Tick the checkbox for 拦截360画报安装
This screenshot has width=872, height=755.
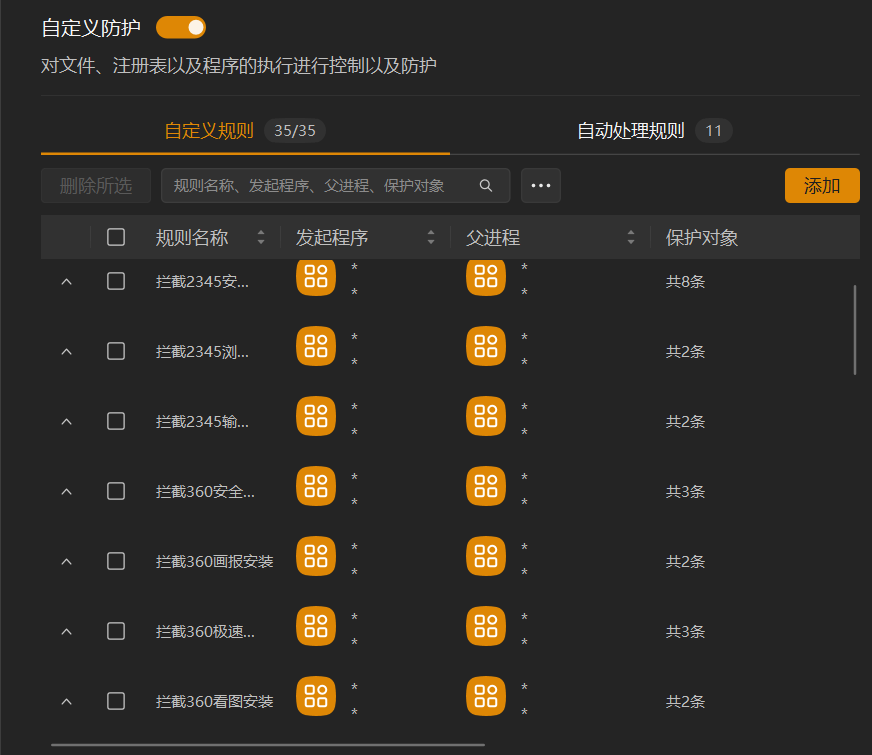click(116, 561)
